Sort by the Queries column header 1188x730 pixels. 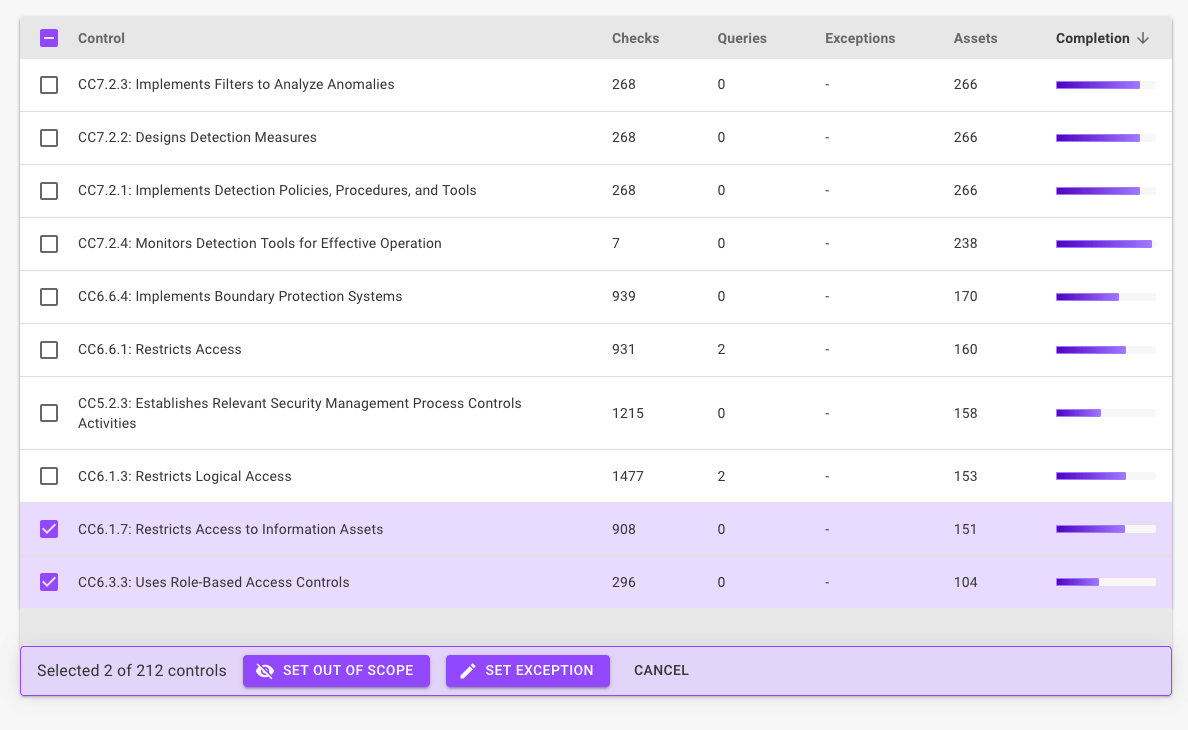(742, 38)
